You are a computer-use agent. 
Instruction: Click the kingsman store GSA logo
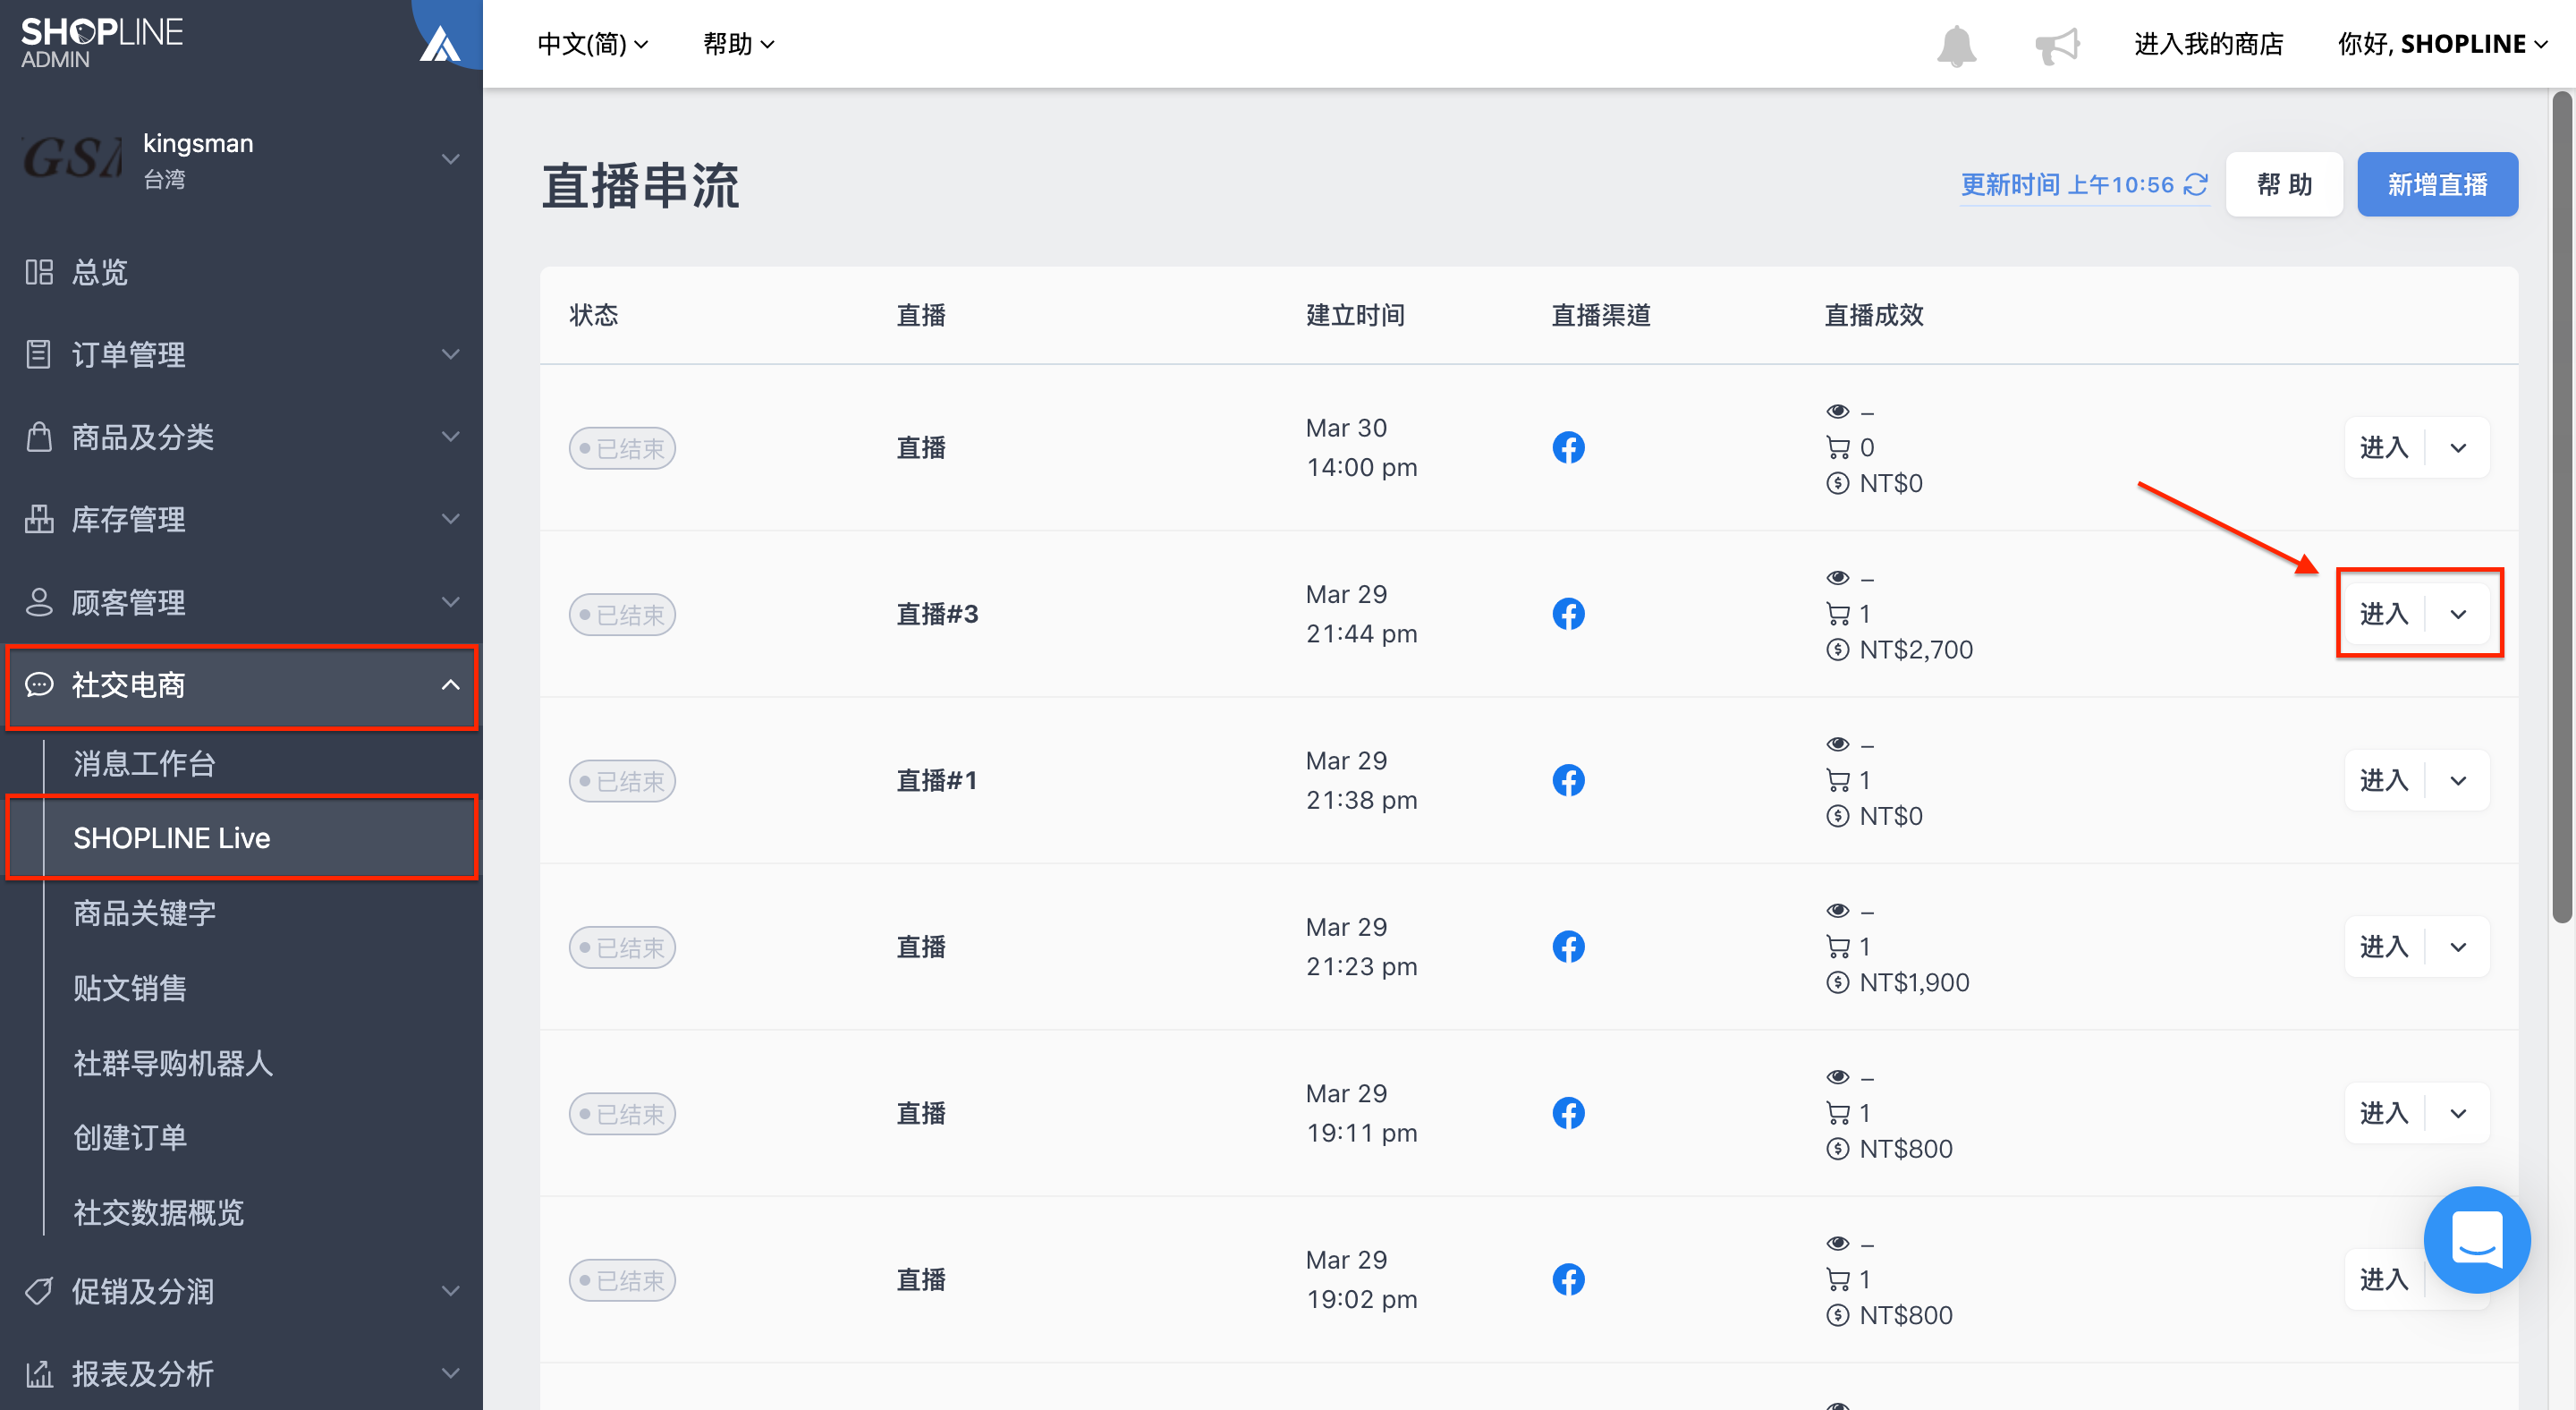[x=73, y=158]
